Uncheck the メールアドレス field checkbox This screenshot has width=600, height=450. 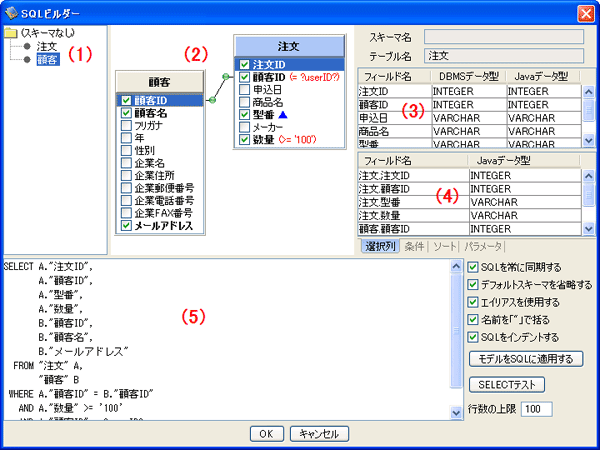click(125, 226)
